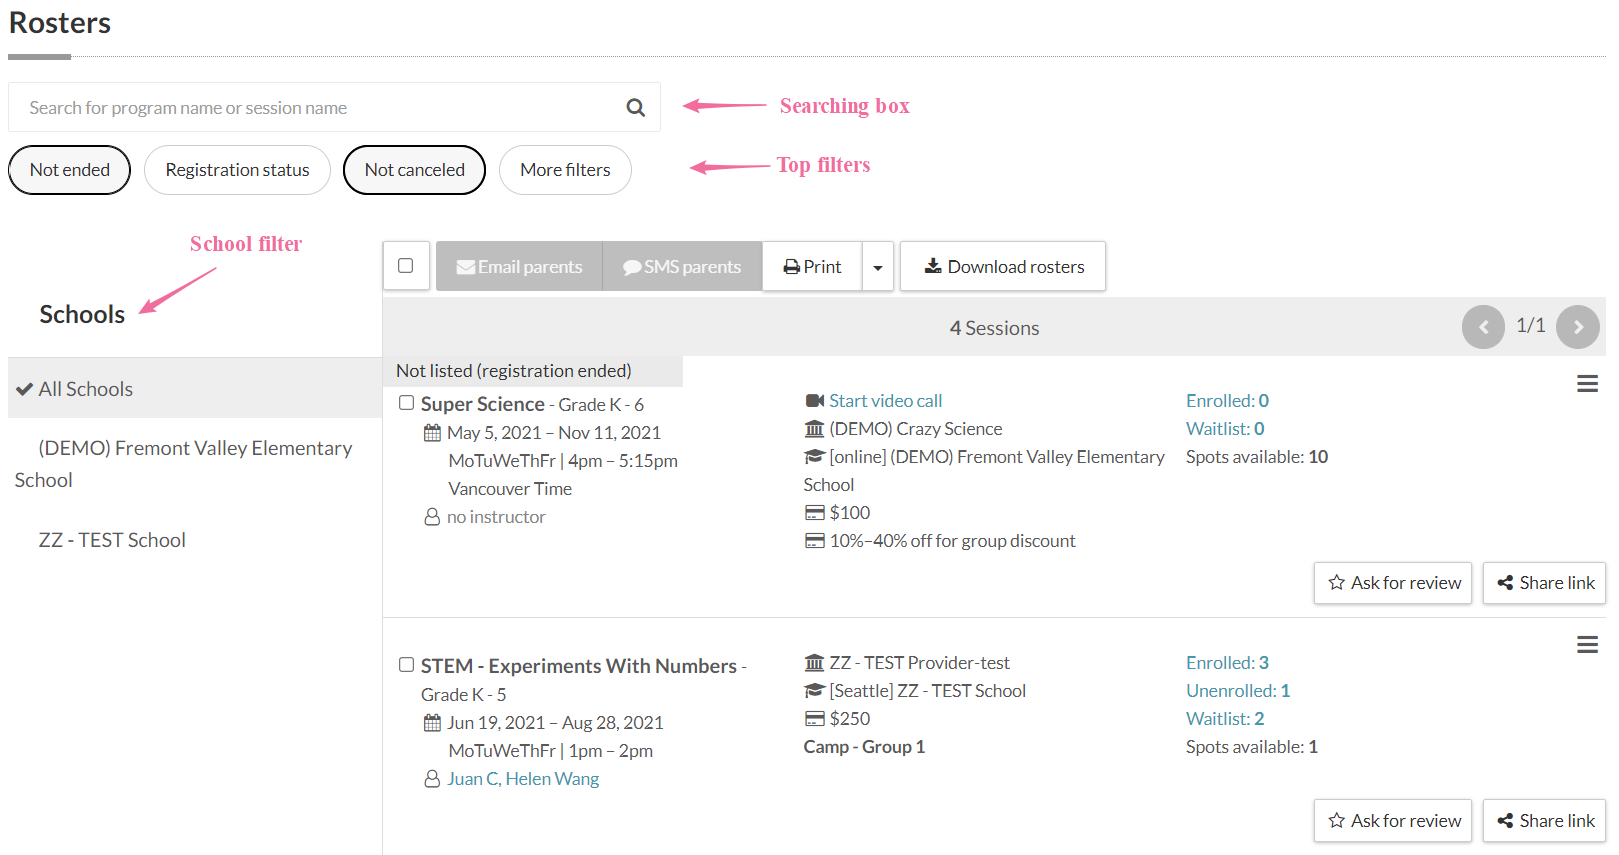
Task: Open the Registration status filter
Action: click(237, 170)
